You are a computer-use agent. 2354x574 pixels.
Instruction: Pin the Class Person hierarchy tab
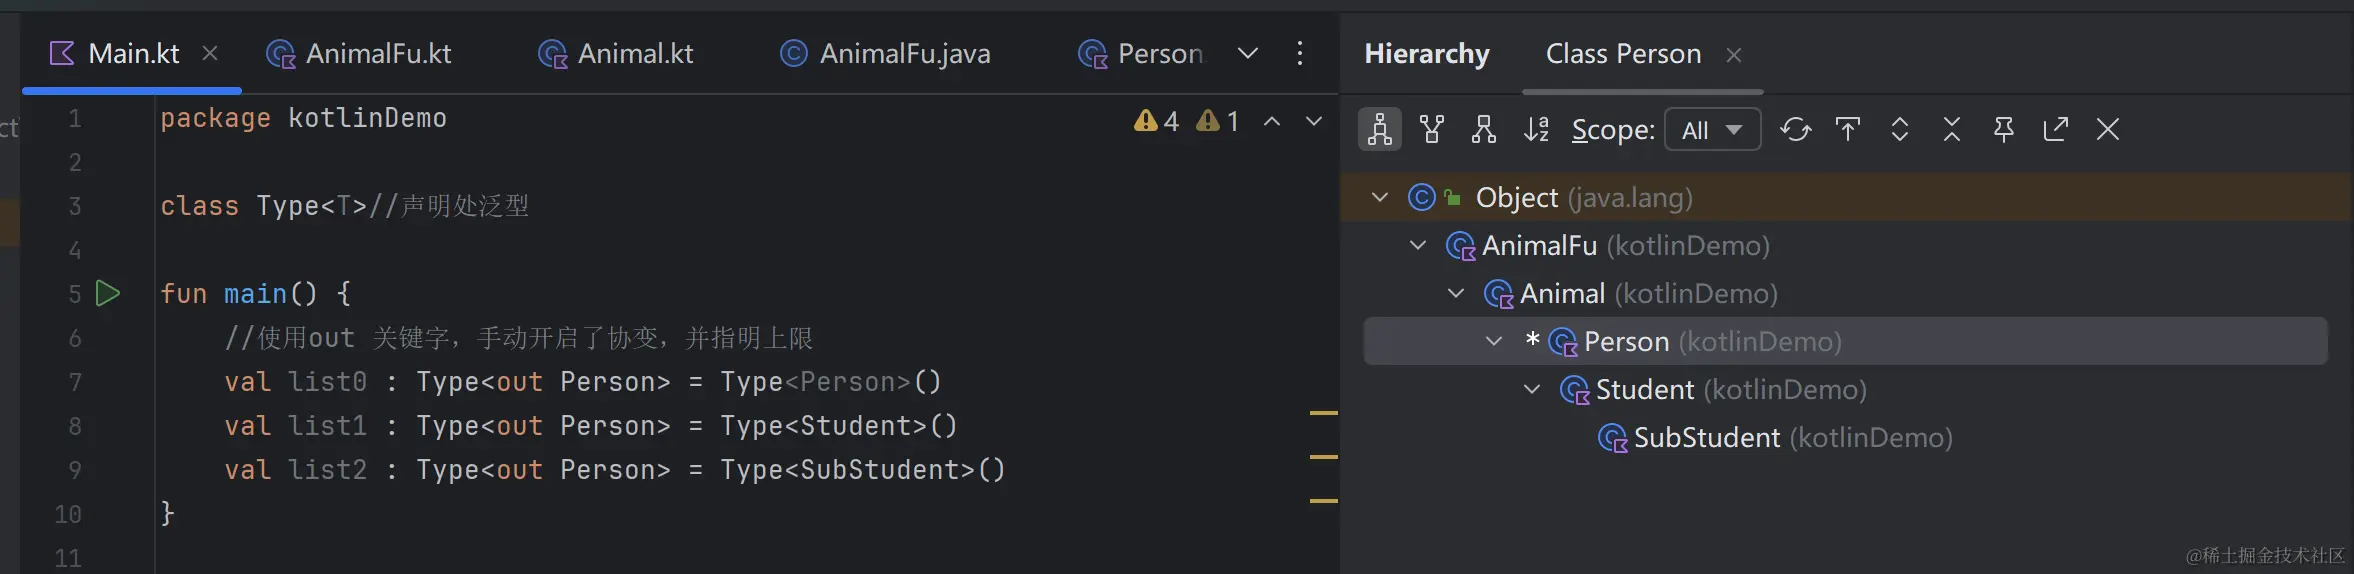[2003, 130]
